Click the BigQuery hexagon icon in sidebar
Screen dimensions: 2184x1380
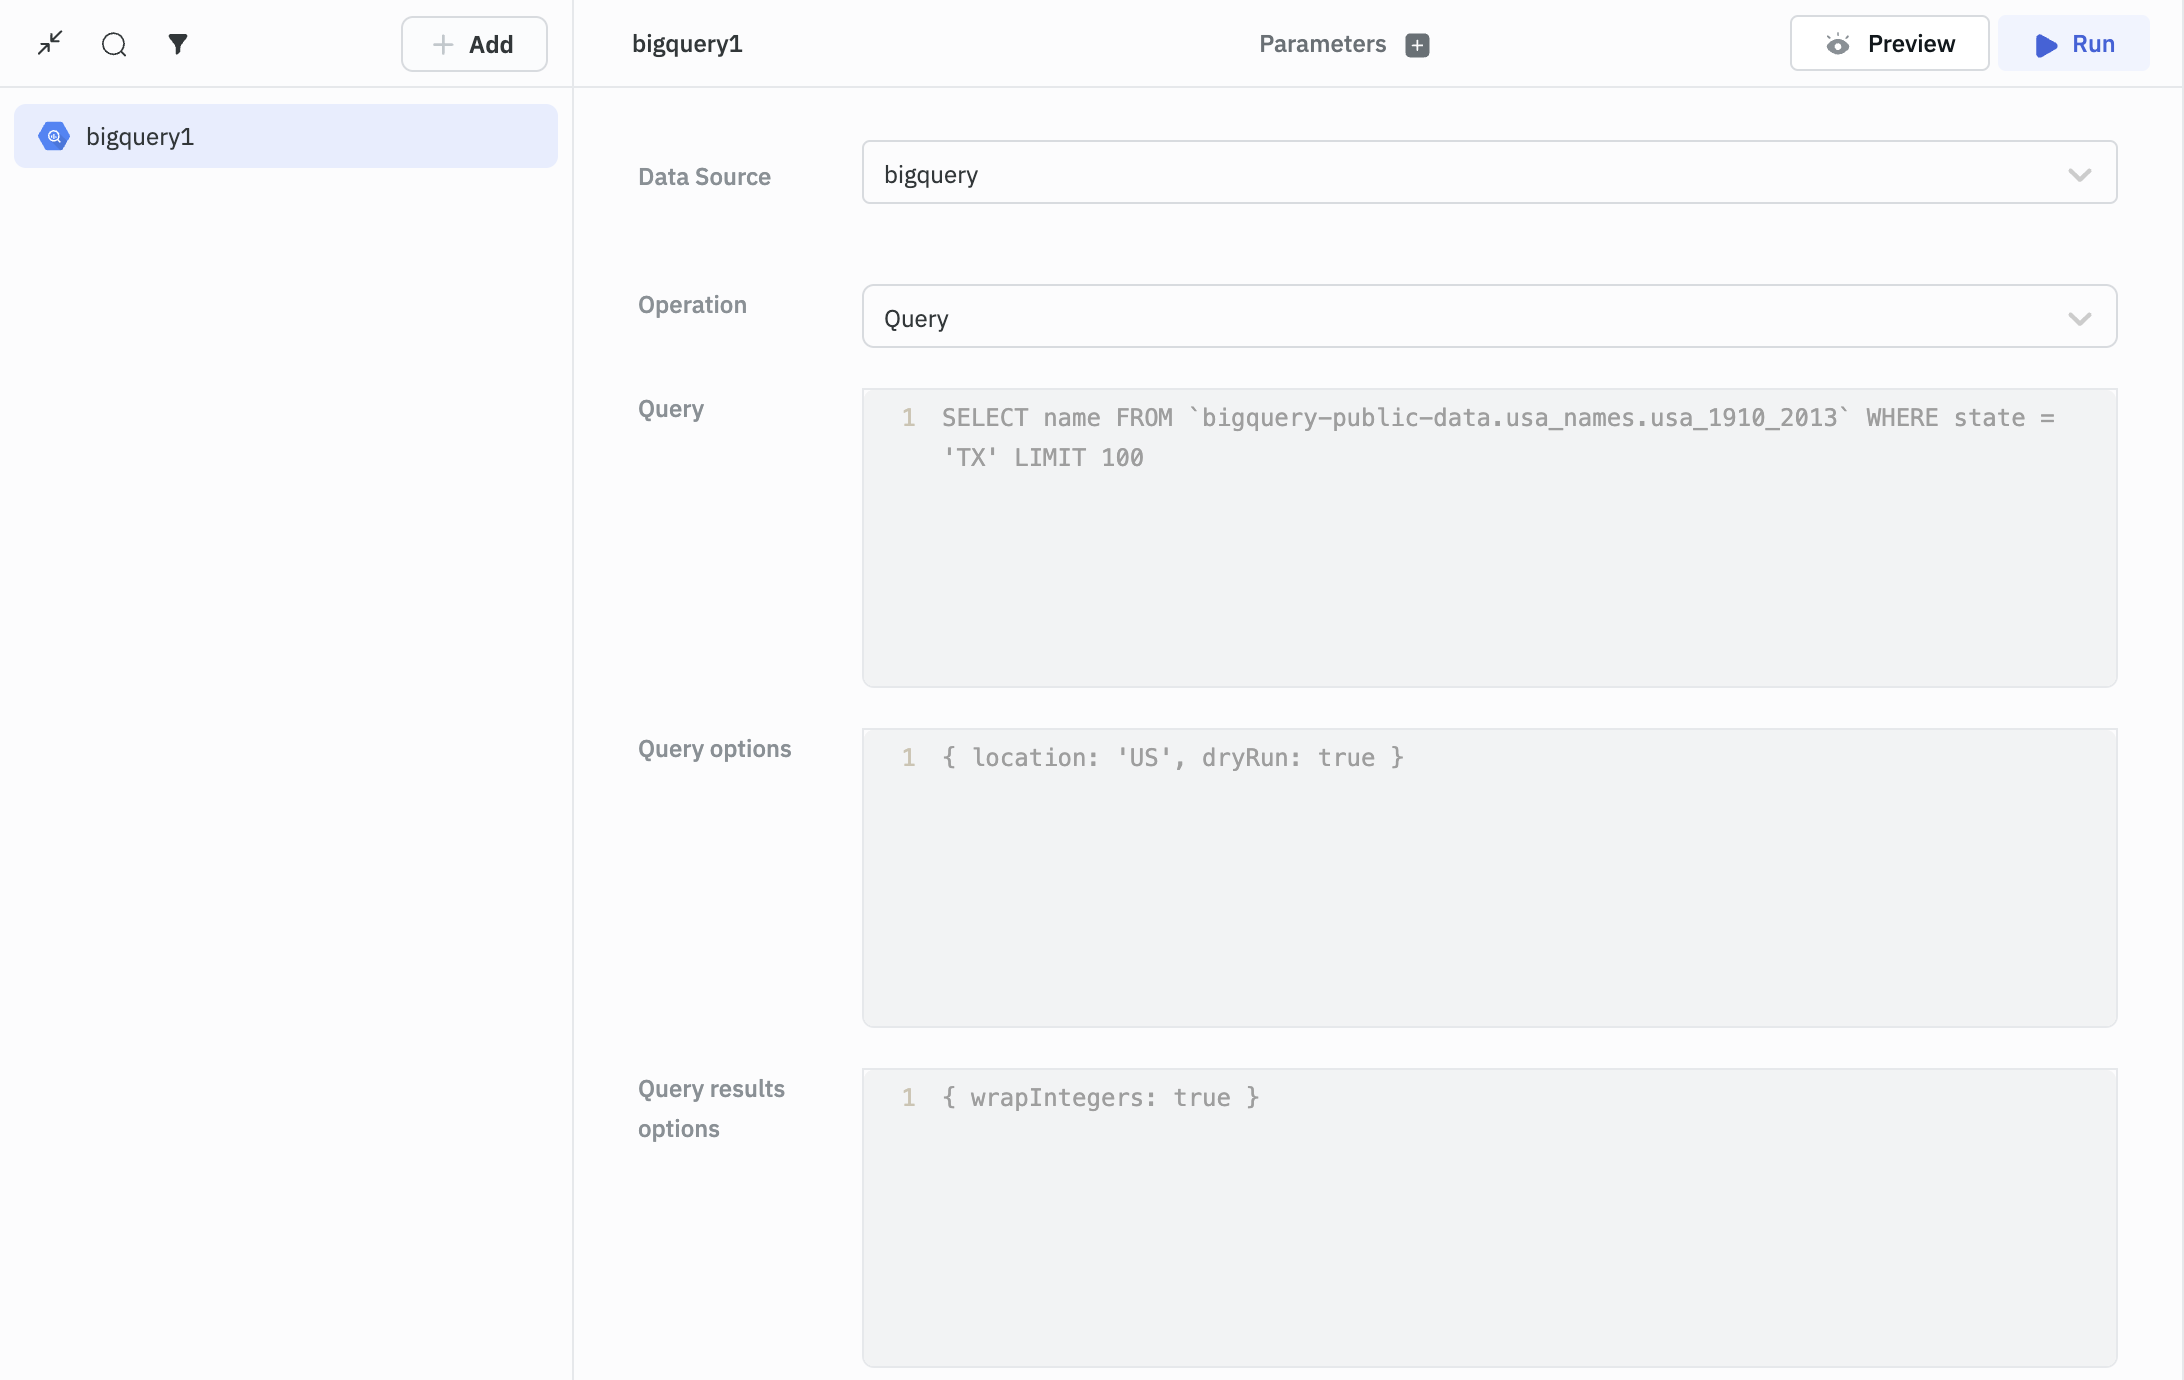point(54,136)
